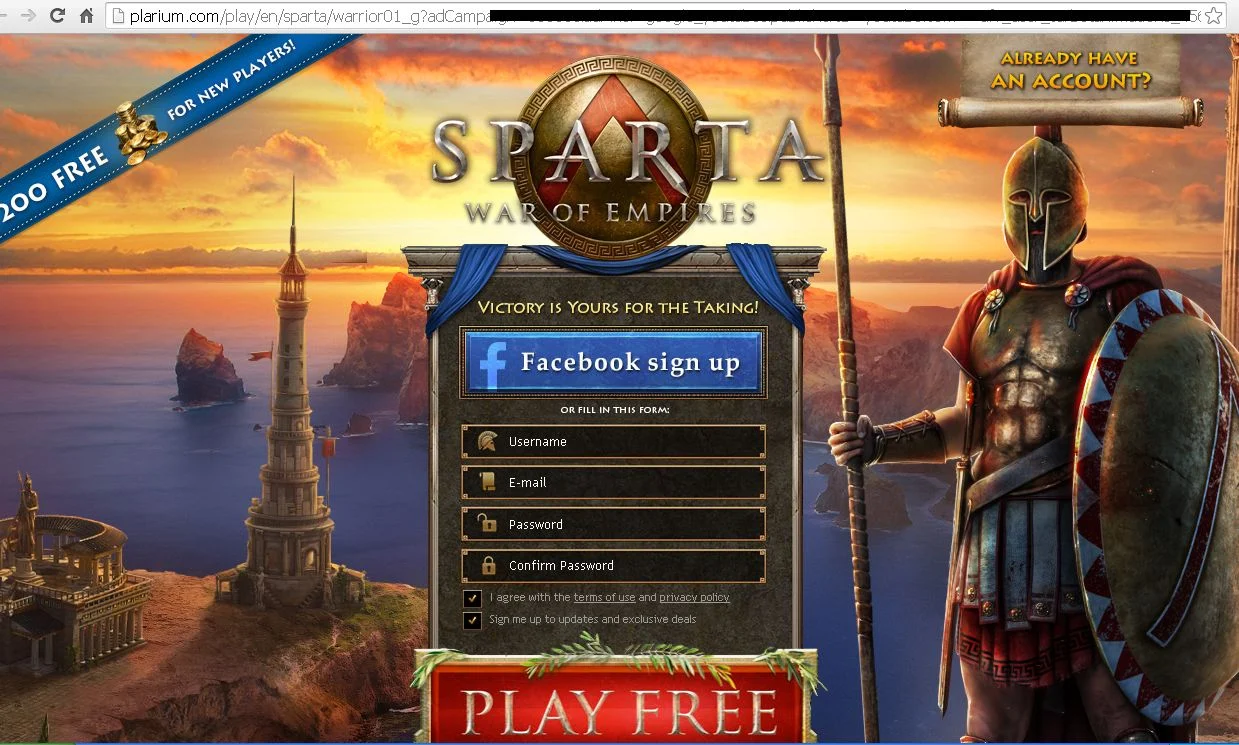The width and height of the screenshot is (1239, 745).
Task: Click the closed padlock icon beside Confirm Password
Action: pos(488,565)
